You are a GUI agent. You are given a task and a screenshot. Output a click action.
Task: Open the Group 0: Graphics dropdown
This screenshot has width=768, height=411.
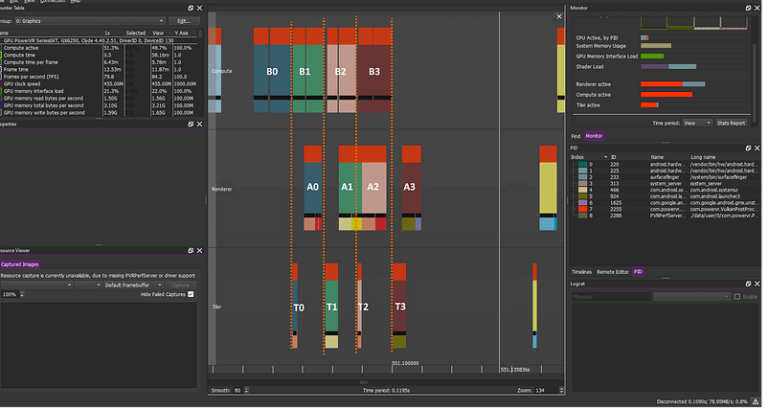point(90,21)
